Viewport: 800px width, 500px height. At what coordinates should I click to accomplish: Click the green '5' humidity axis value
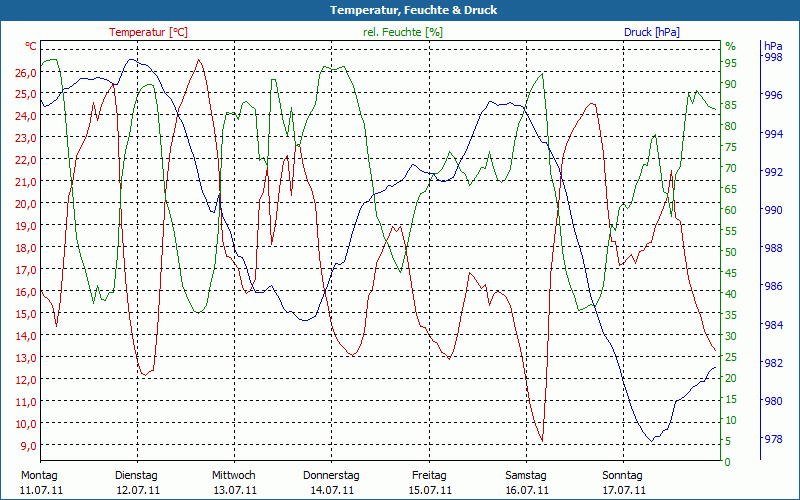coord(728,441)
